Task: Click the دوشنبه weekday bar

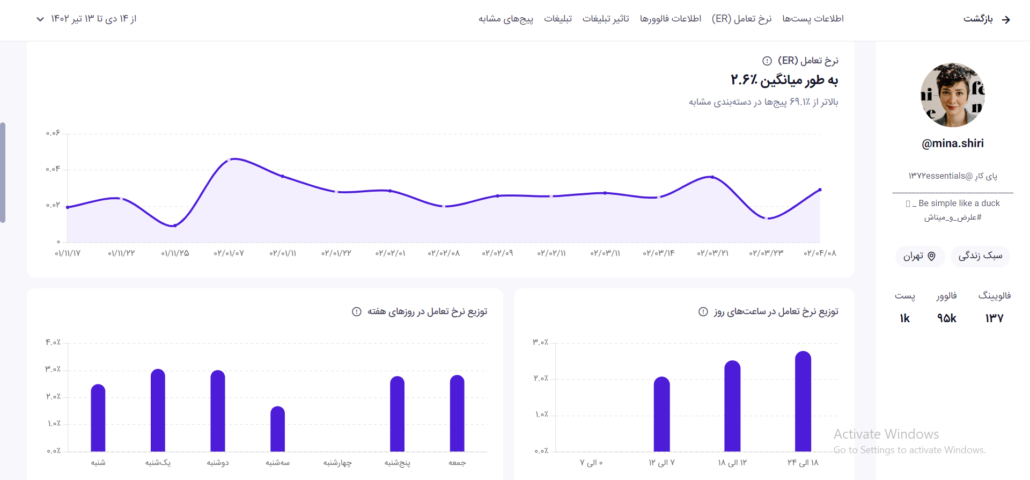Action: pos(218,411)
